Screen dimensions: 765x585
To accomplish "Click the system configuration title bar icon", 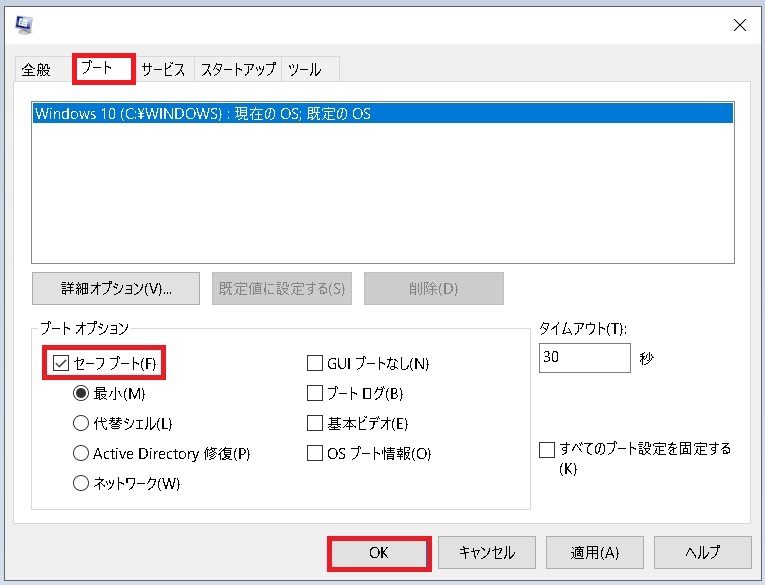I will (24, 24).
